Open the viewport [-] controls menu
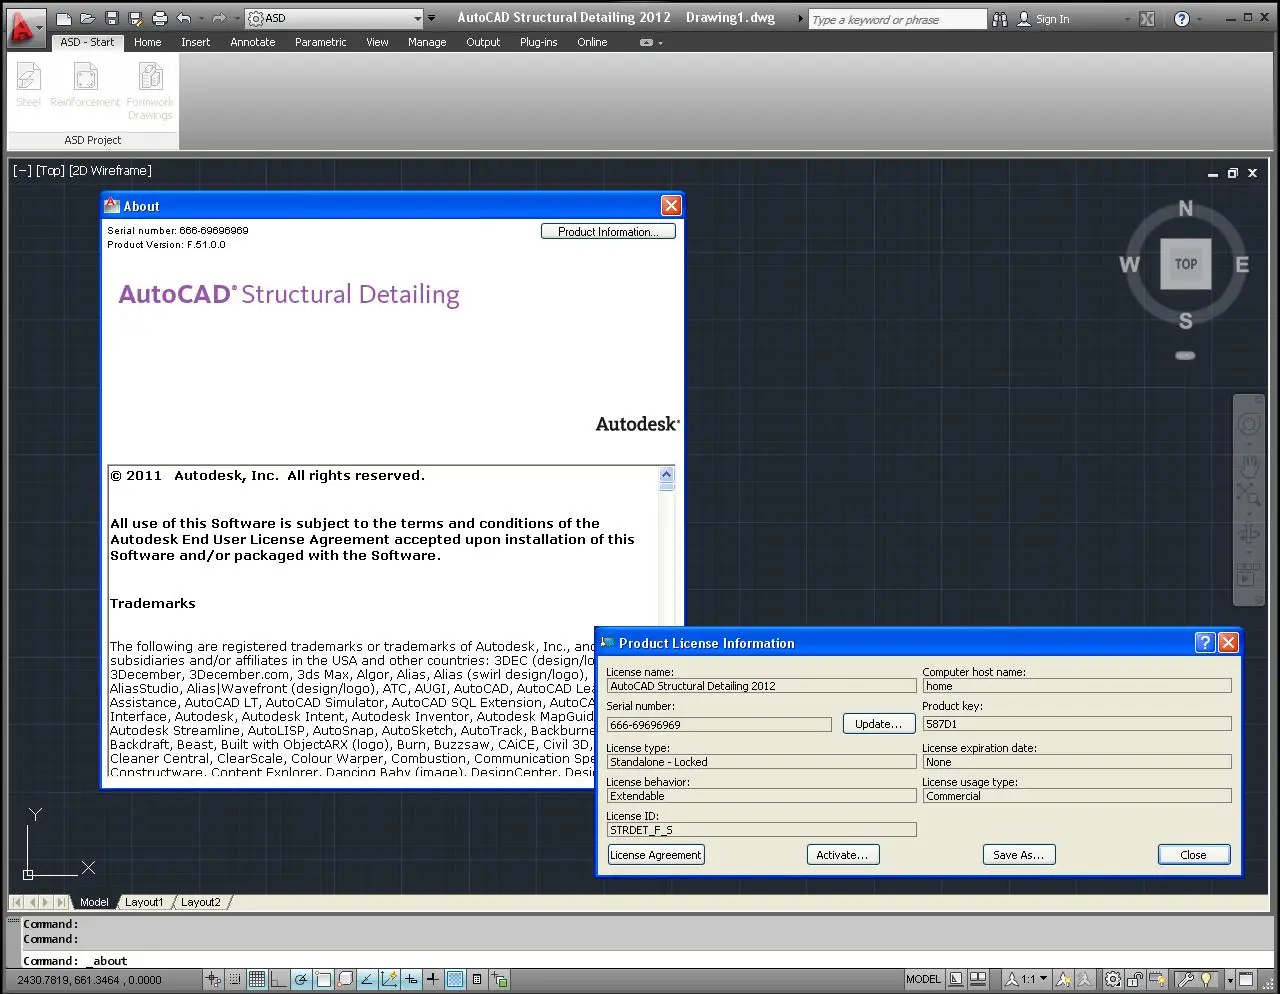This screenshot has height=994, width=1280. [x=22, y=171]
